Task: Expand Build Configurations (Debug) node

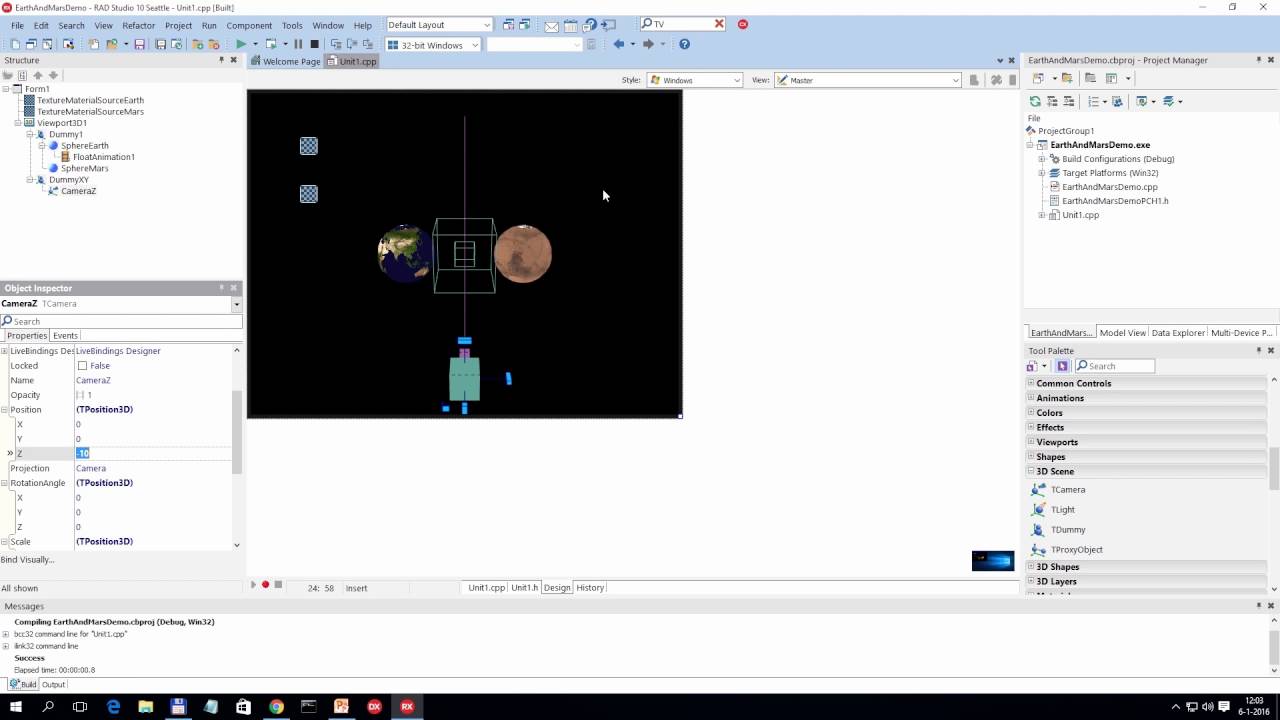Action: [x=1041, y=159]
